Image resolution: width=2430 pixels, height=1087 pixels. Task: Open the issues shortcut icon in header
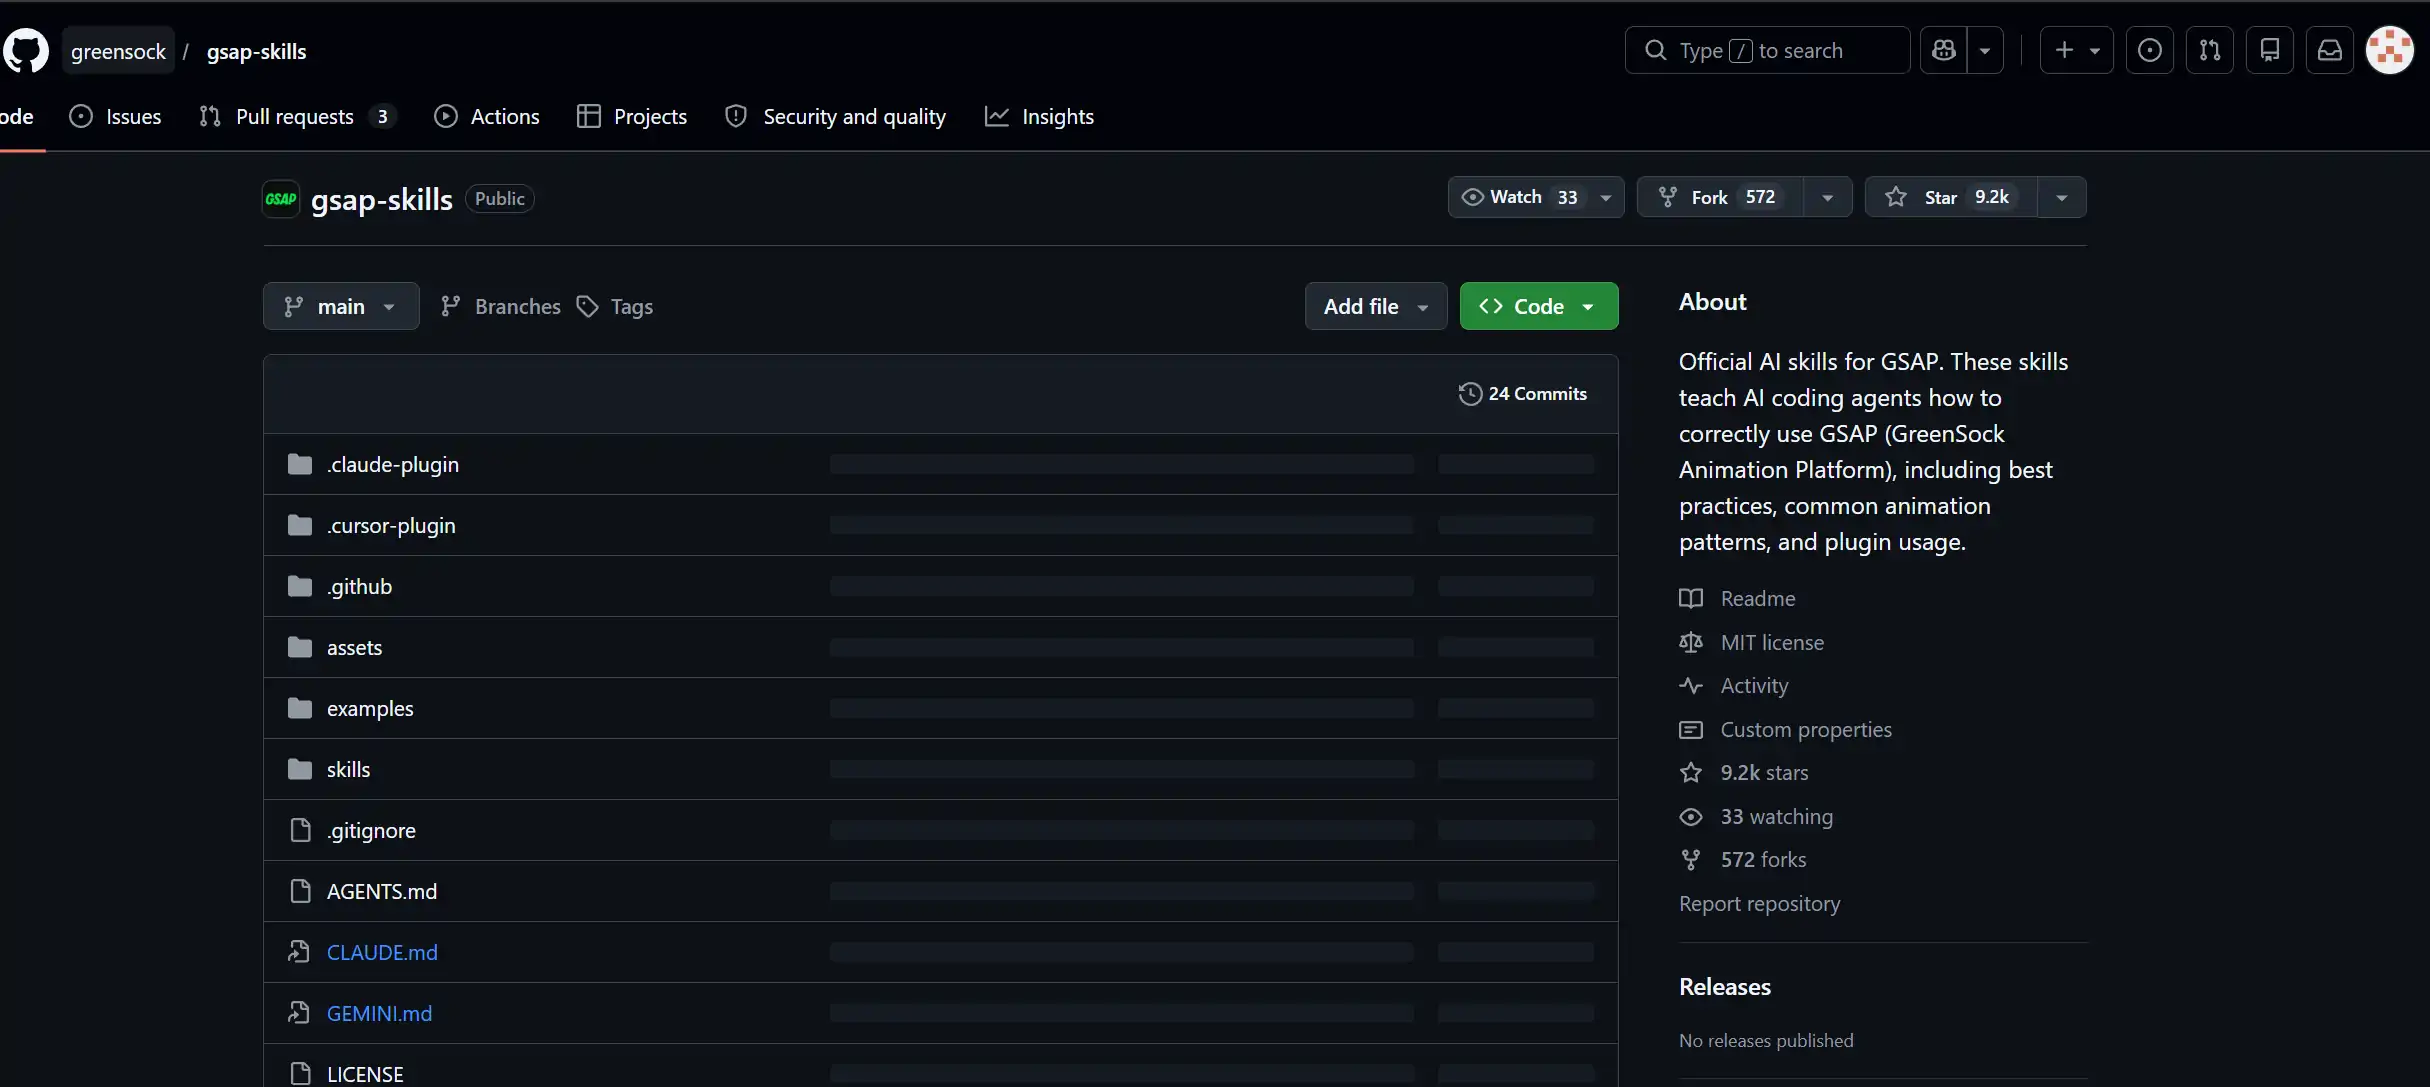pyautogui.click(x=2149, y=50)
